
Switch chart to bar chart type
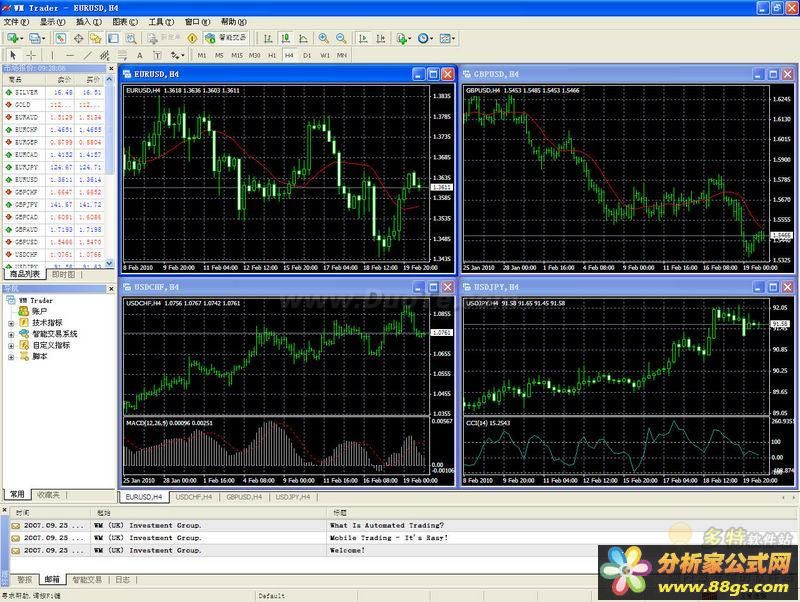268,38
